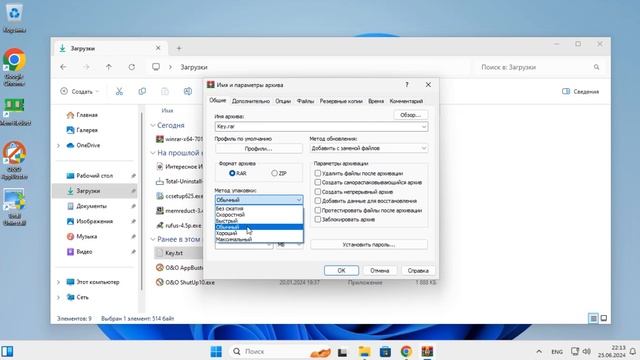Refresh the Загрузки folder view
Viewport: 640px width, 360px height.
pos(131,67)
